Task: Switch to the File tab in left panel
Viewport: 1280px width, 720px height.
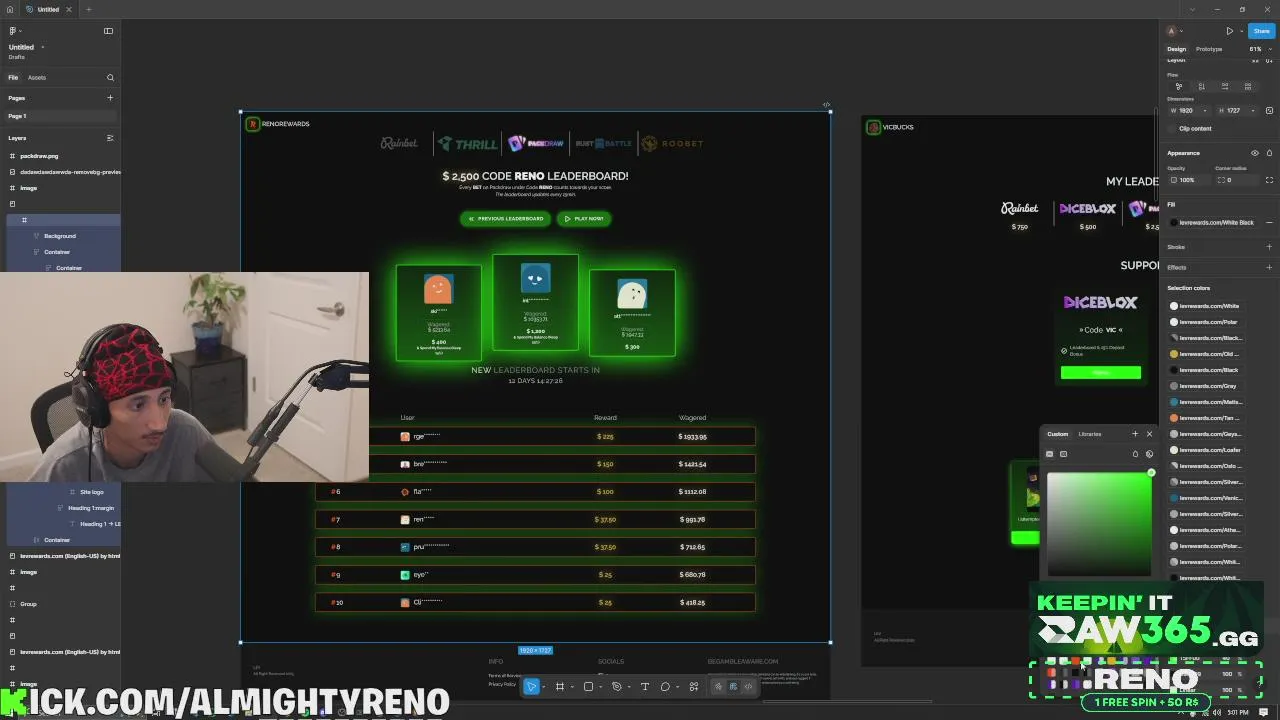Action: click(x=13, y=77)
